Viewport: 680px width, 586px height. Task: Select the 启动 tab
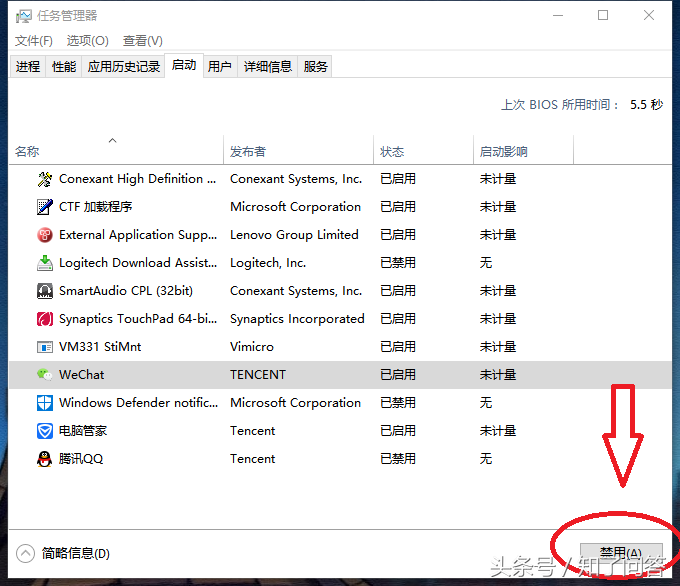(184, 65)
